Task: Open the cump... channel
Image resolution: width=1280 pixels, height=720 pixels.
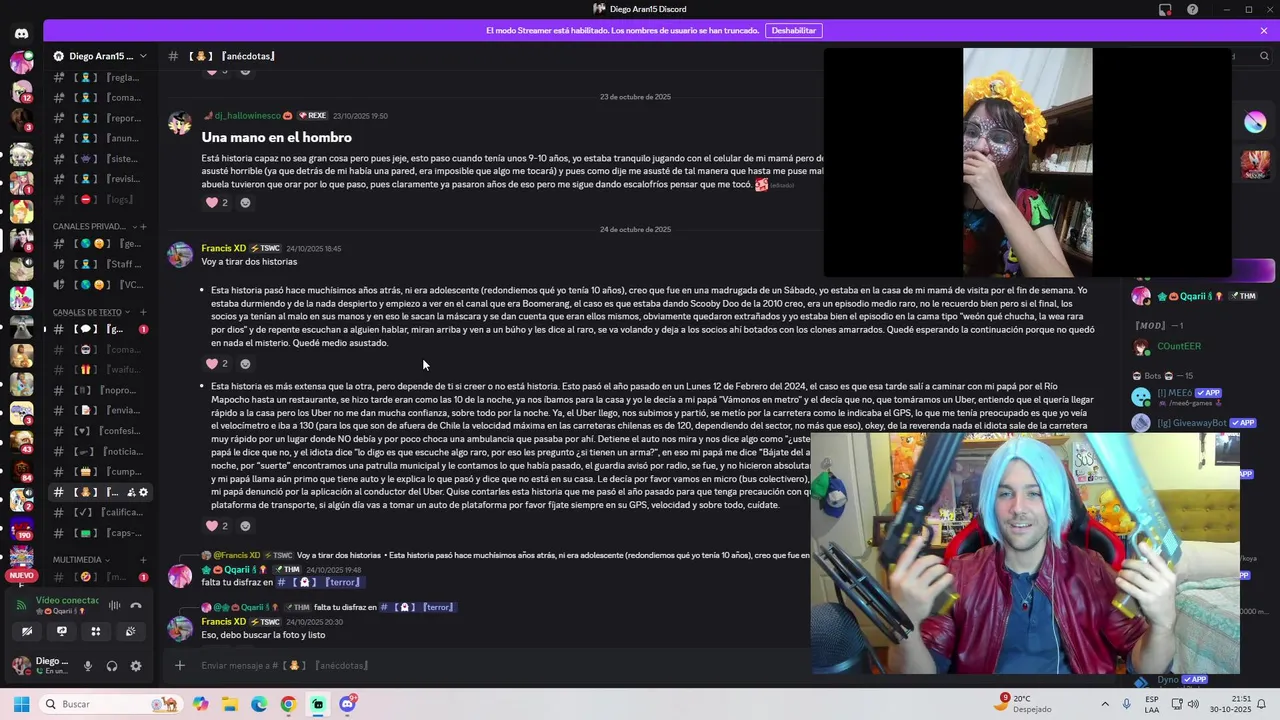Action: [x=100, y=472]
